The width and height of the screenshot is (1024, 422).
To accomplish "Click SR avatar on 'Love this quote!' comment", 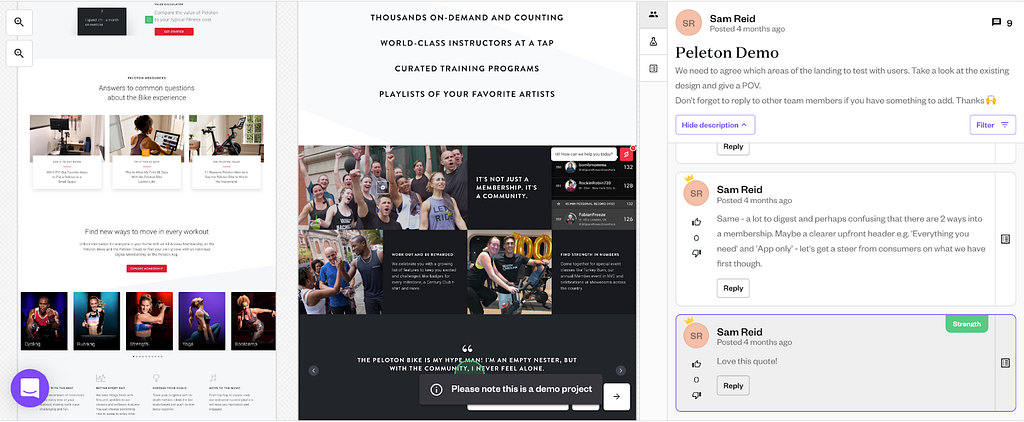I will [x=696, y=336].
